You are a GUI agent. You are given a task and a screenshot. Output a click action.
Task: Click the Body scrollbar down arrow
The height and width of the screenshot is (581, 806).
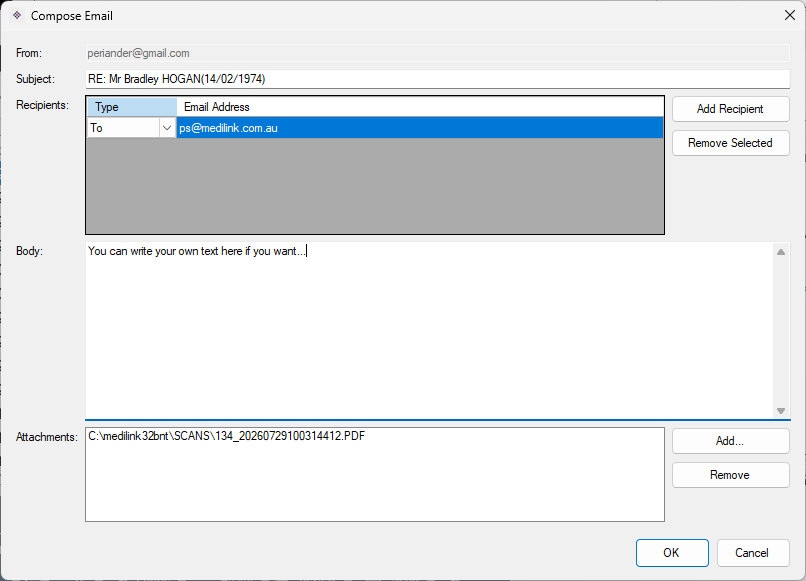(x=781, y=410)
